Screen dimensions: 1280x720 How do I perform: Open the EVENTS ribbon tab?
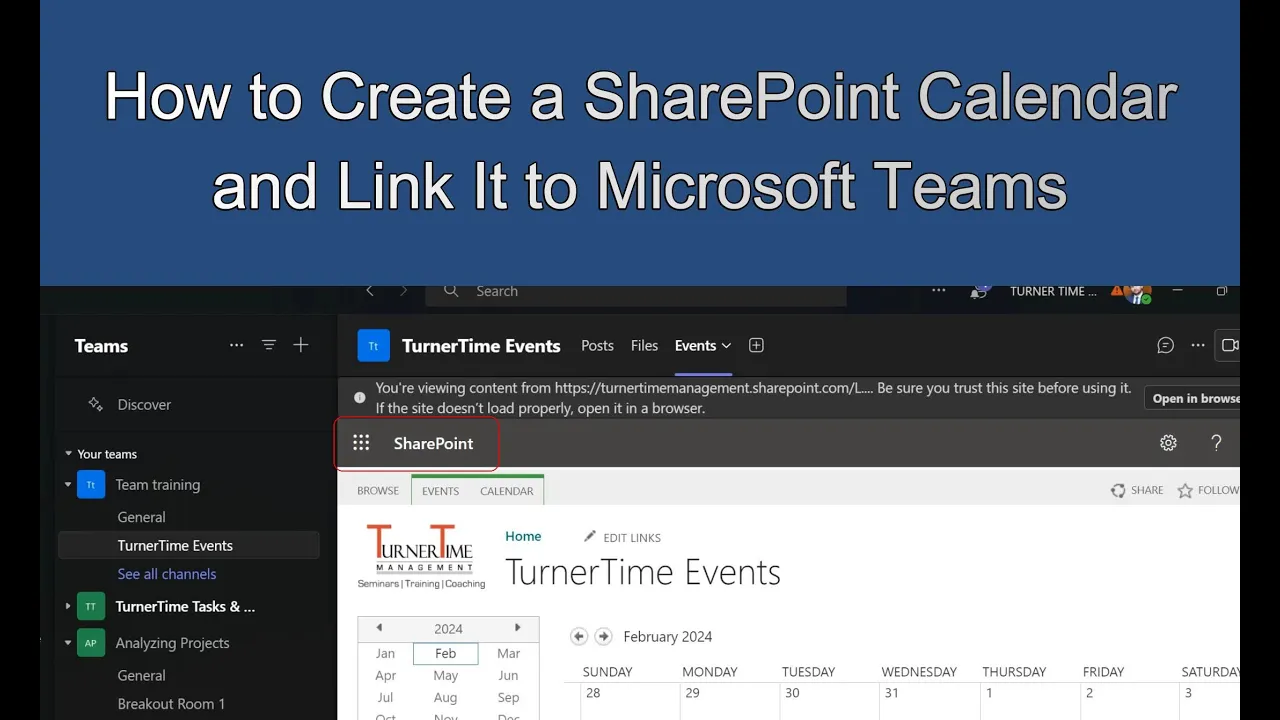click(x=440, y=491)
